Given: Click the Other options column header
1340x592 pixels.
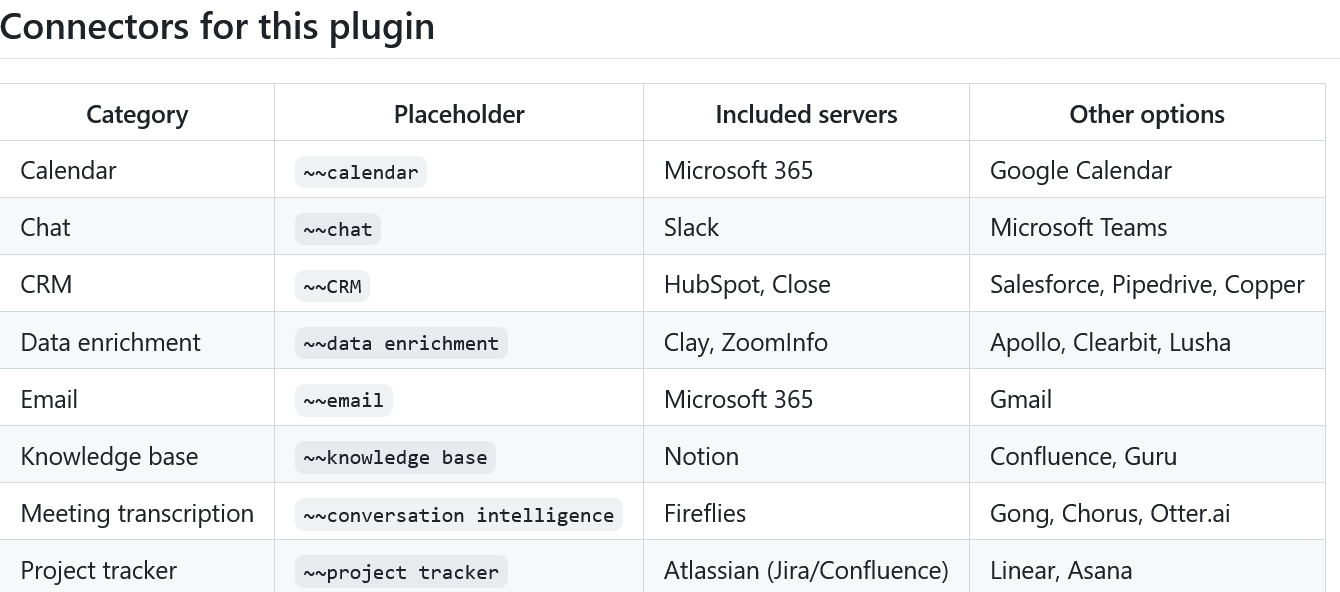Looking at the screenshot, I should point(1147,114).
